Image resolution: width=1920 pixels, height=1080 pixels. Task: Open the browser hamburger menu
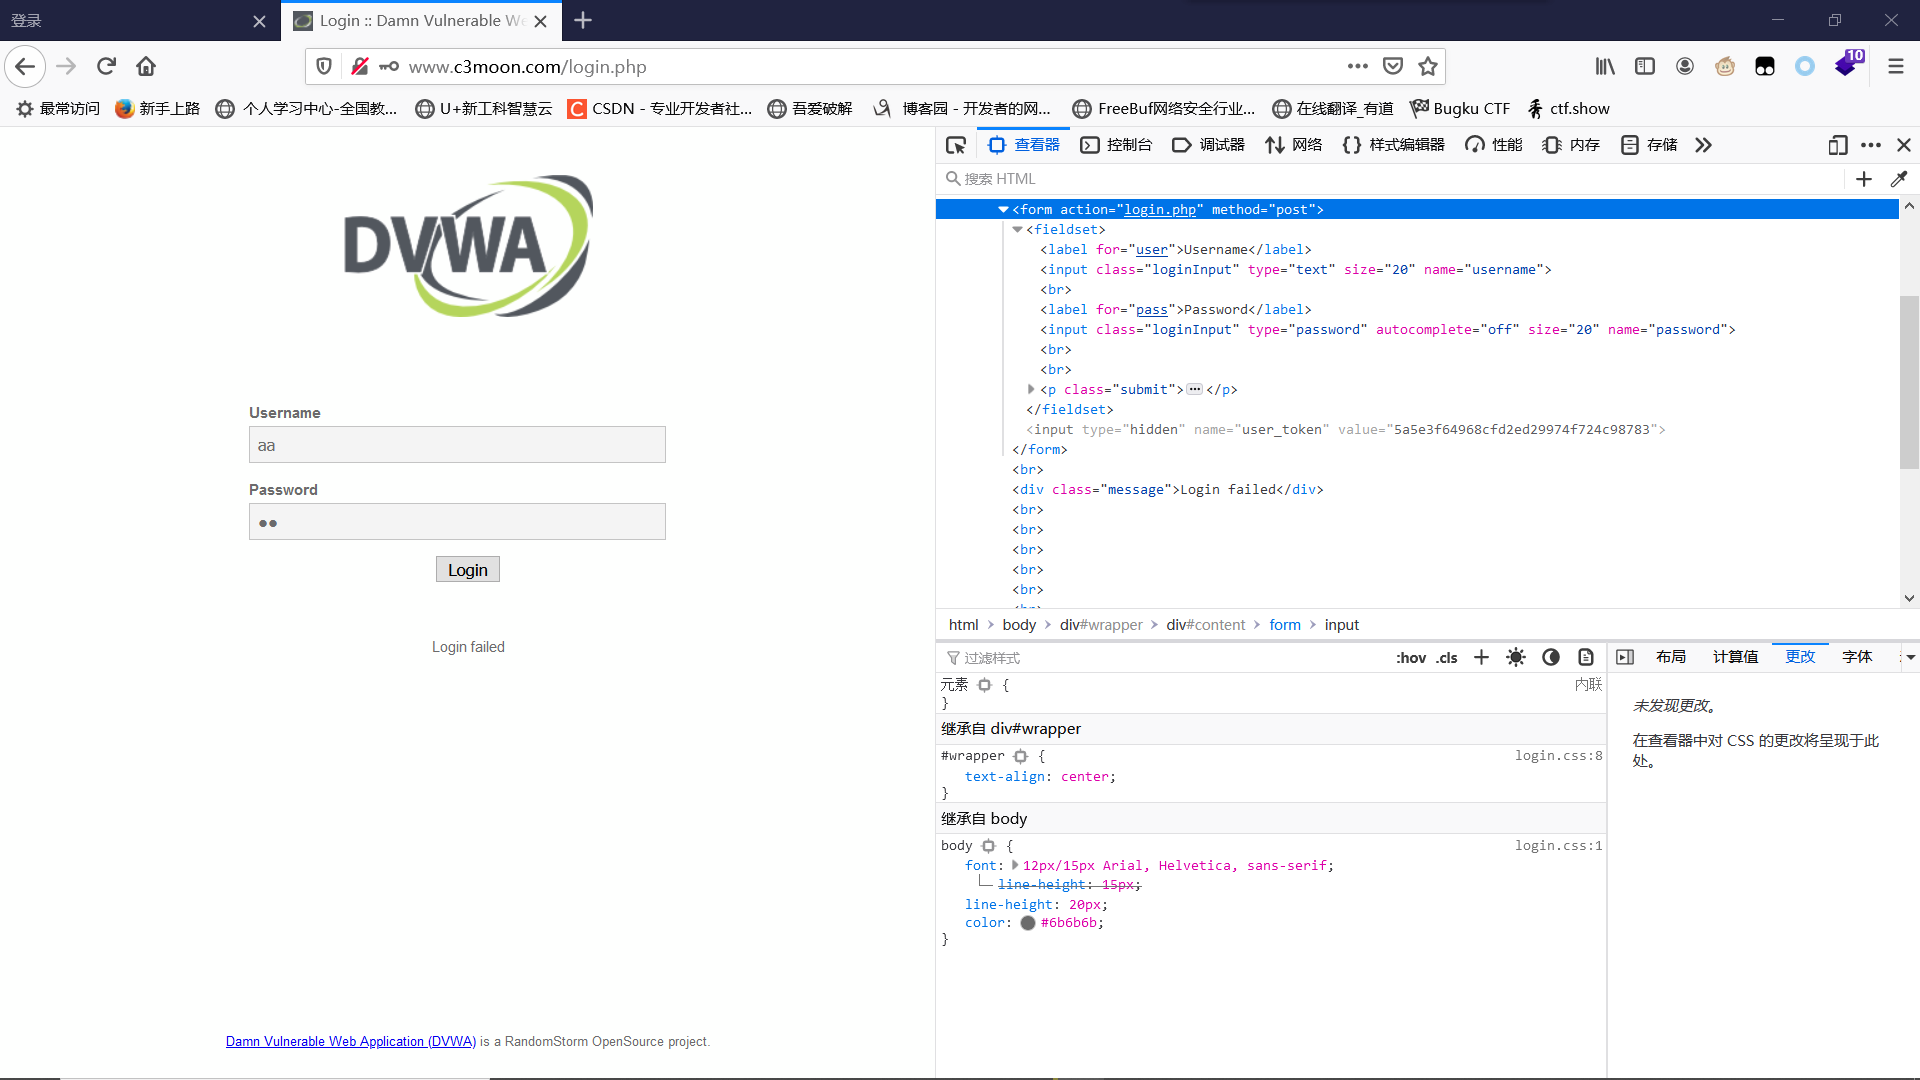[x=1896, y=66]
